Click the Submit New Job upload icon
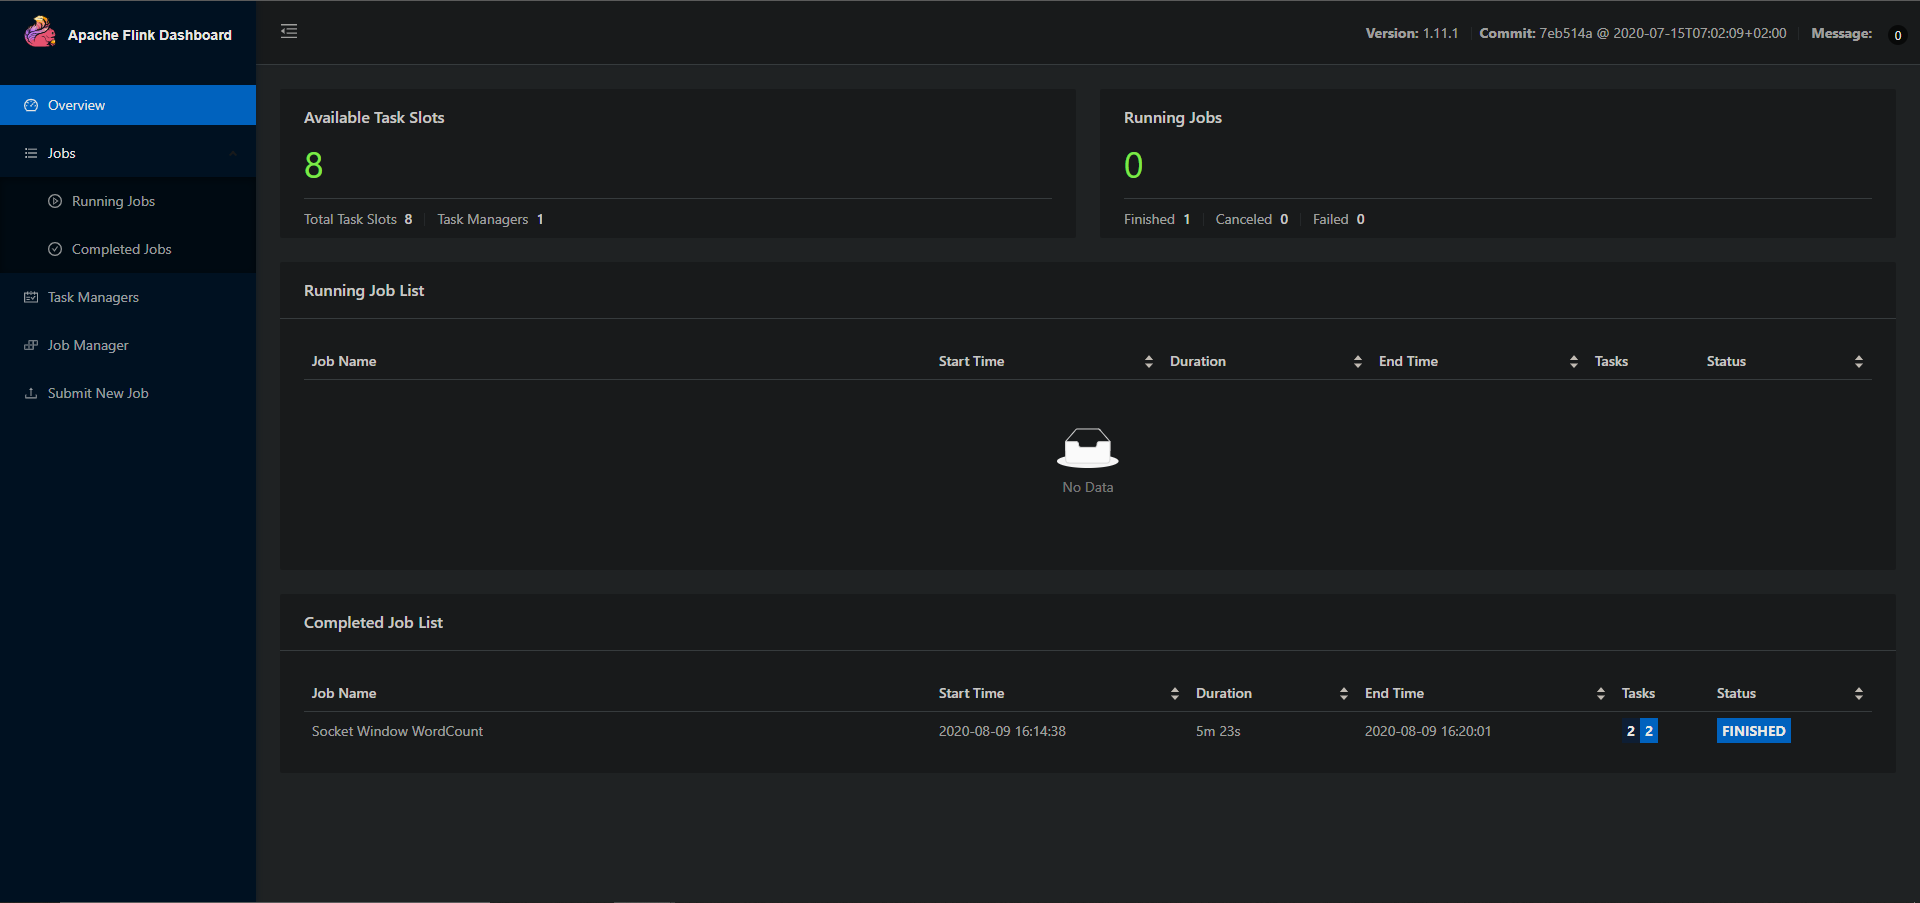This screenshot has width=1920, height=903. 31,393
